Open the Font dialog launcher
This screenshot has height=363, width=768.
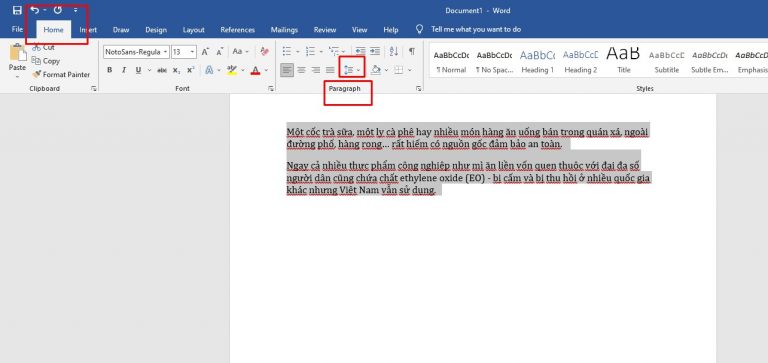(x=271, y=89)
